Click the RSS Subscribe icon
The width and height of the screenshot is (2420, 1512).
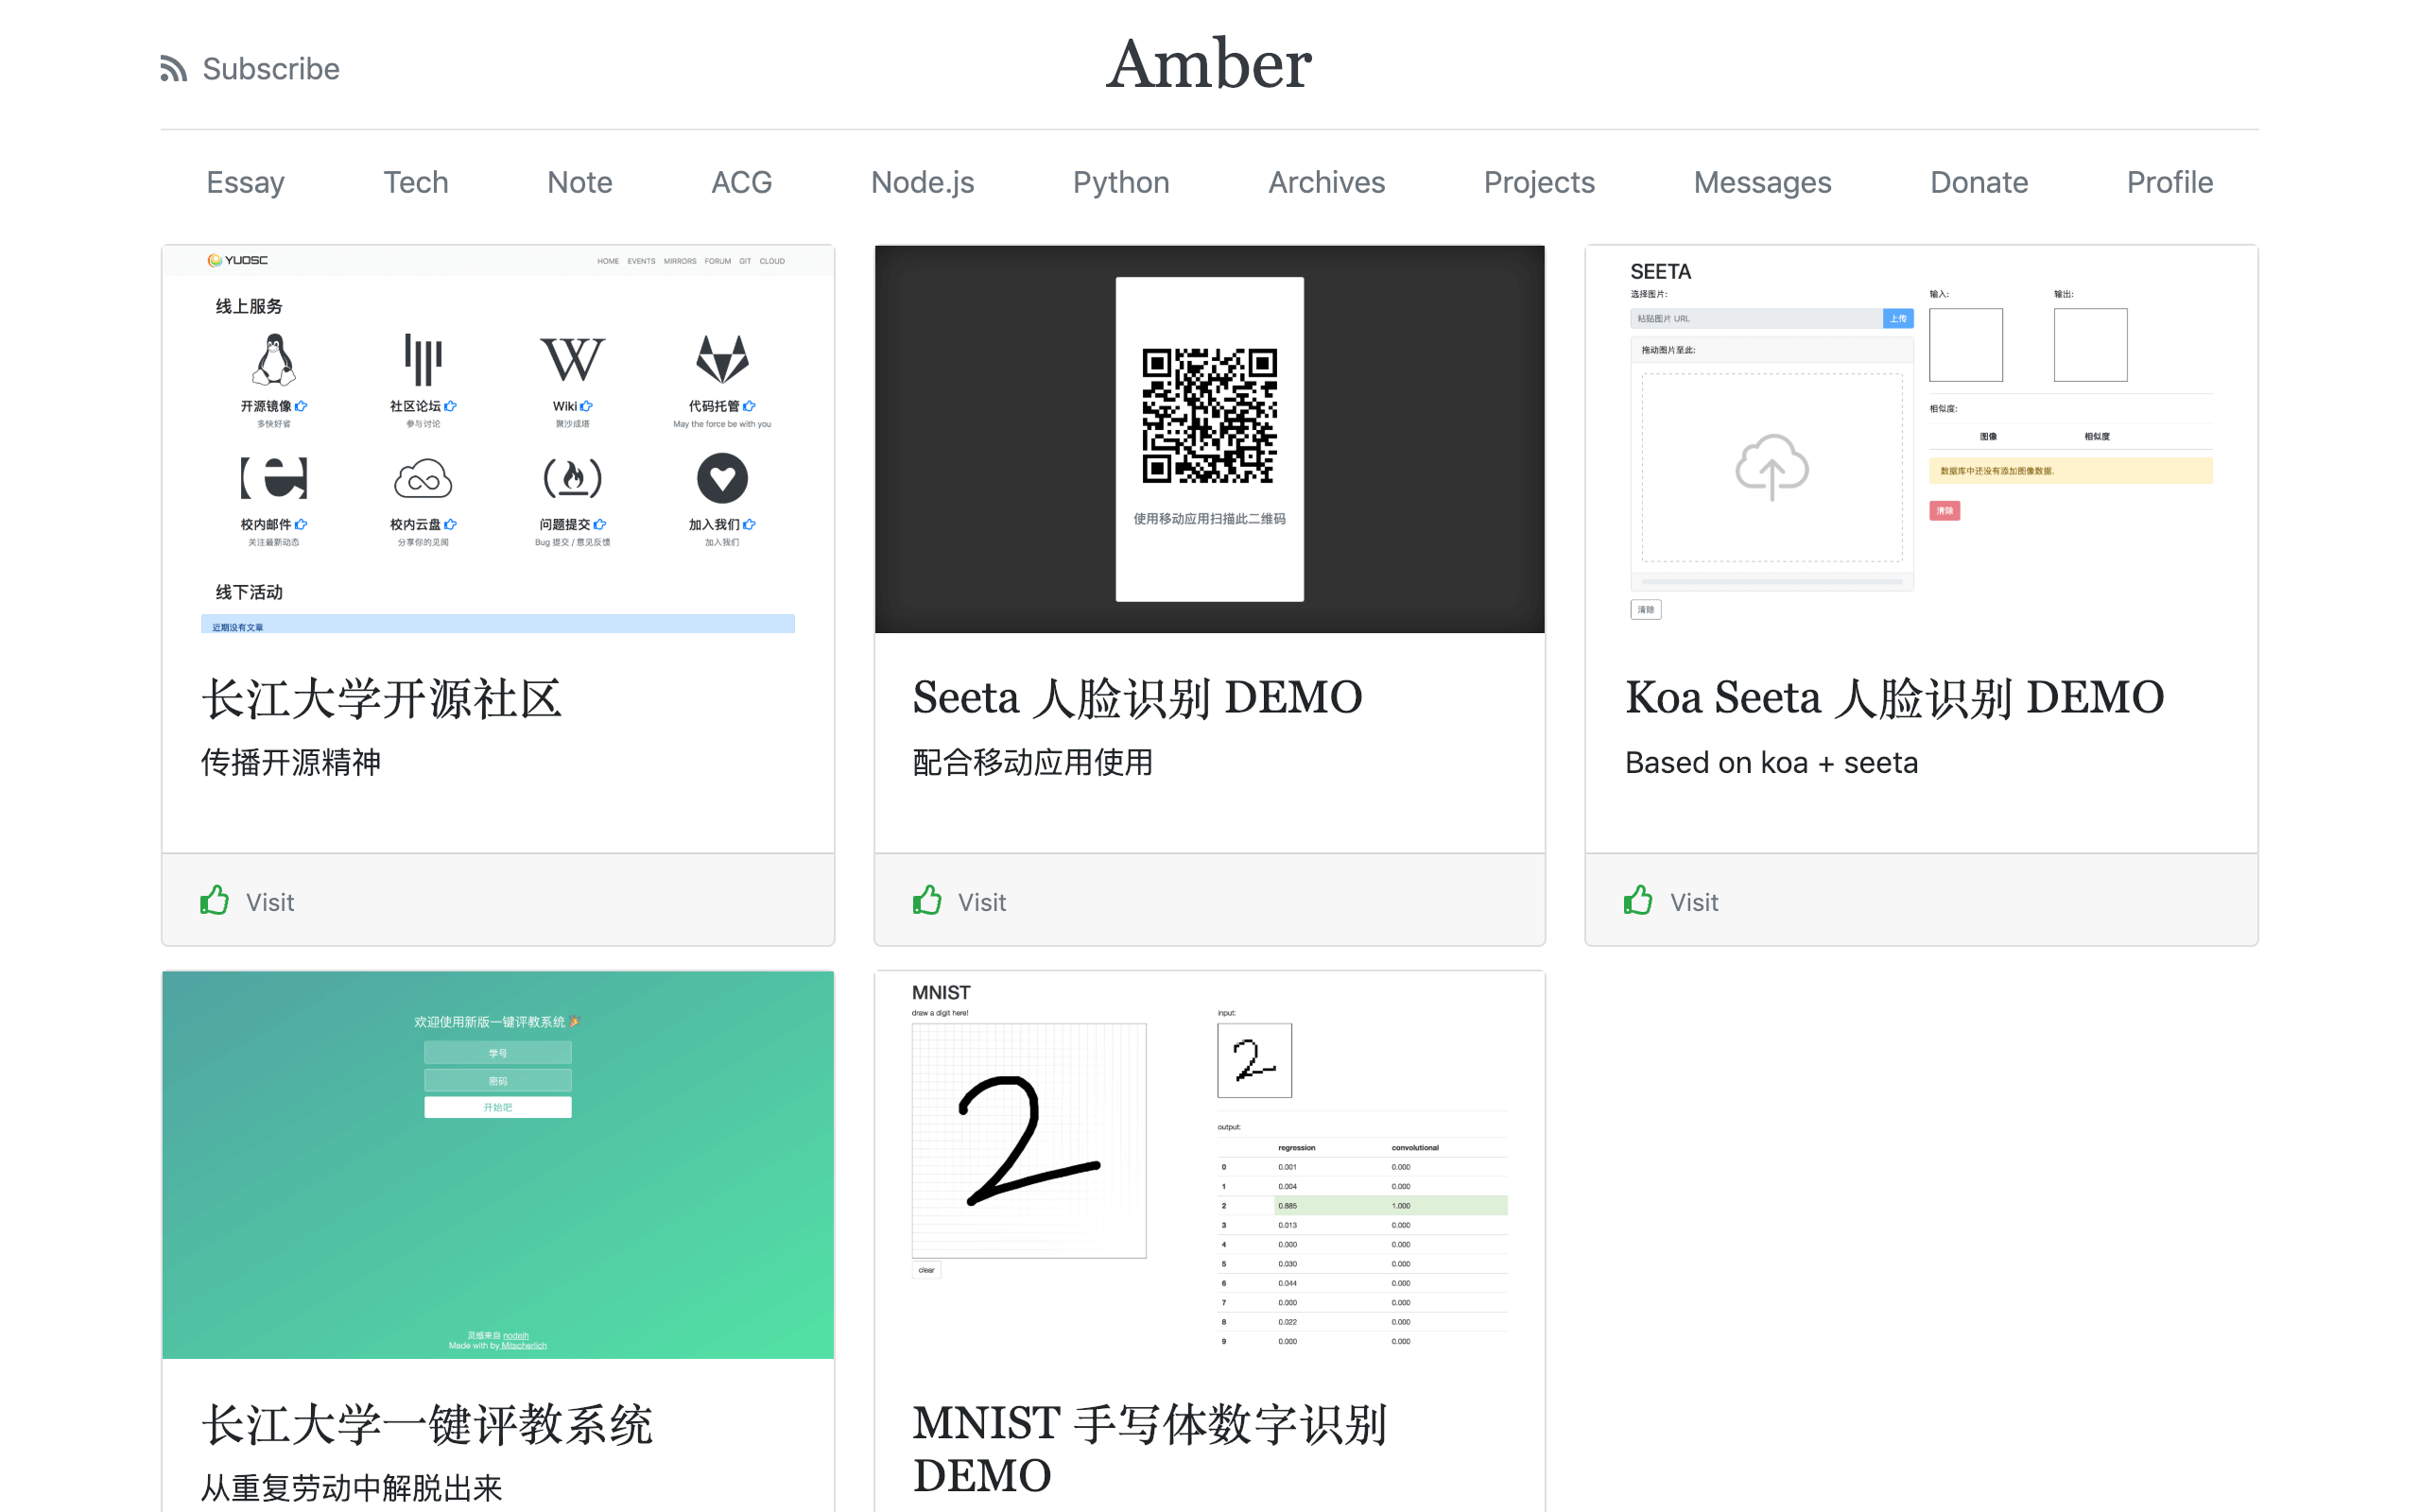[174, 69]
